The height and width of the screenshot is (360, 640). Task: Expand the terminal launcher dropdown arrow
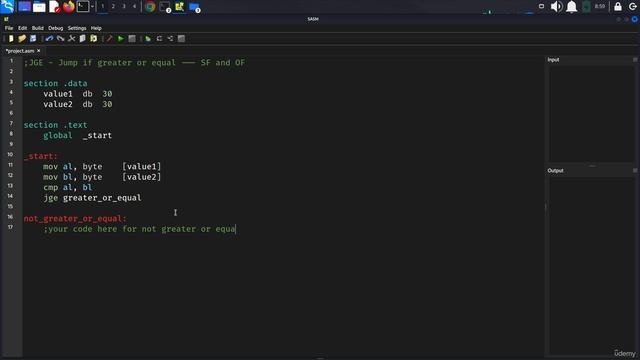point(93,7)
